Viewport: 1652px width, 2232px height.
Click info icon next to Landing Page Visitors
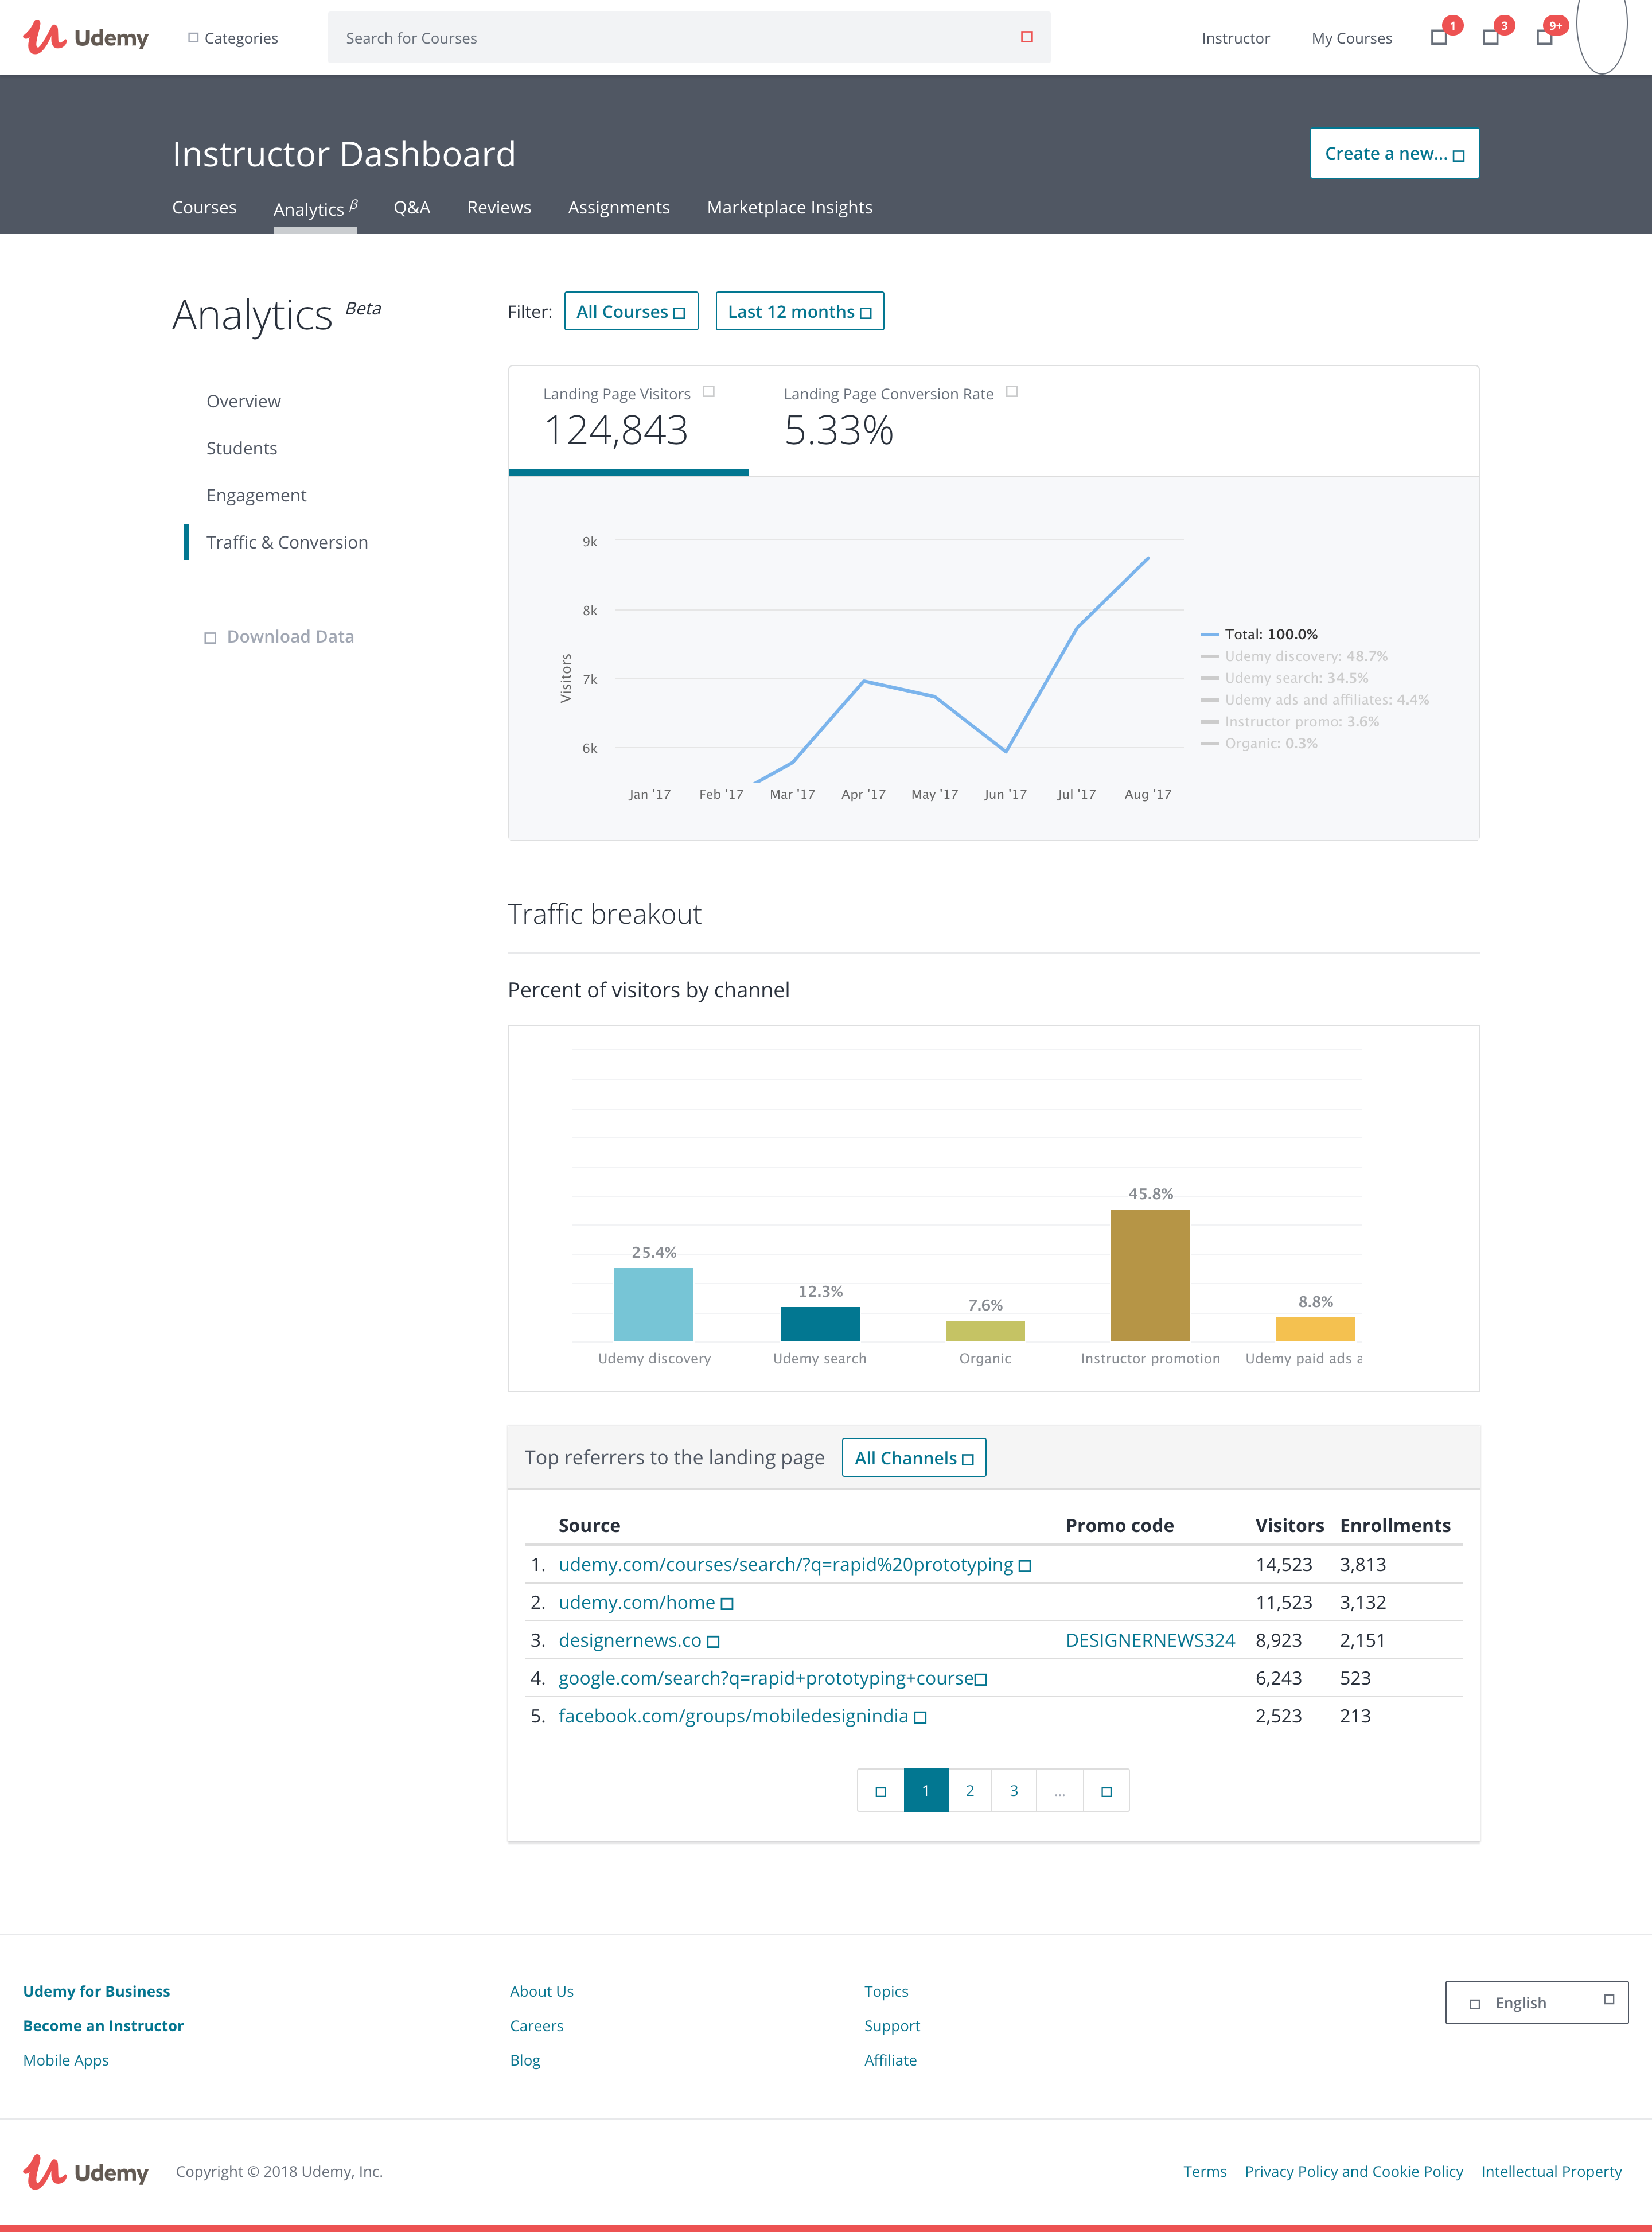(x=709, y=392)
